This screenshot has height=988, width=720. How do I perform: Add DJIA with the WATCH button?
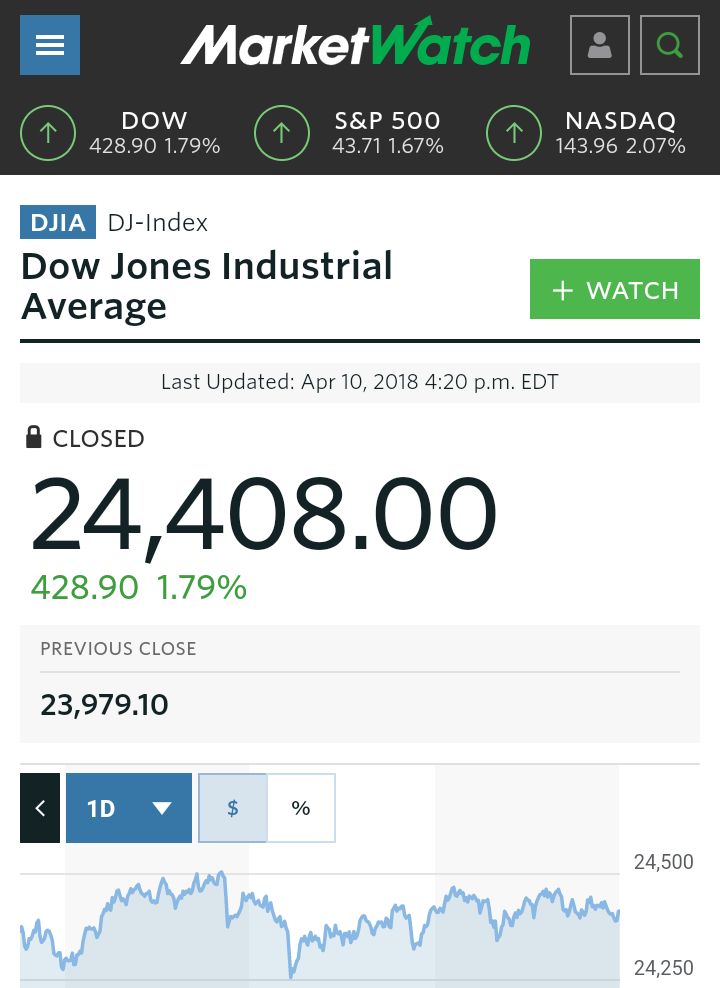615,289
